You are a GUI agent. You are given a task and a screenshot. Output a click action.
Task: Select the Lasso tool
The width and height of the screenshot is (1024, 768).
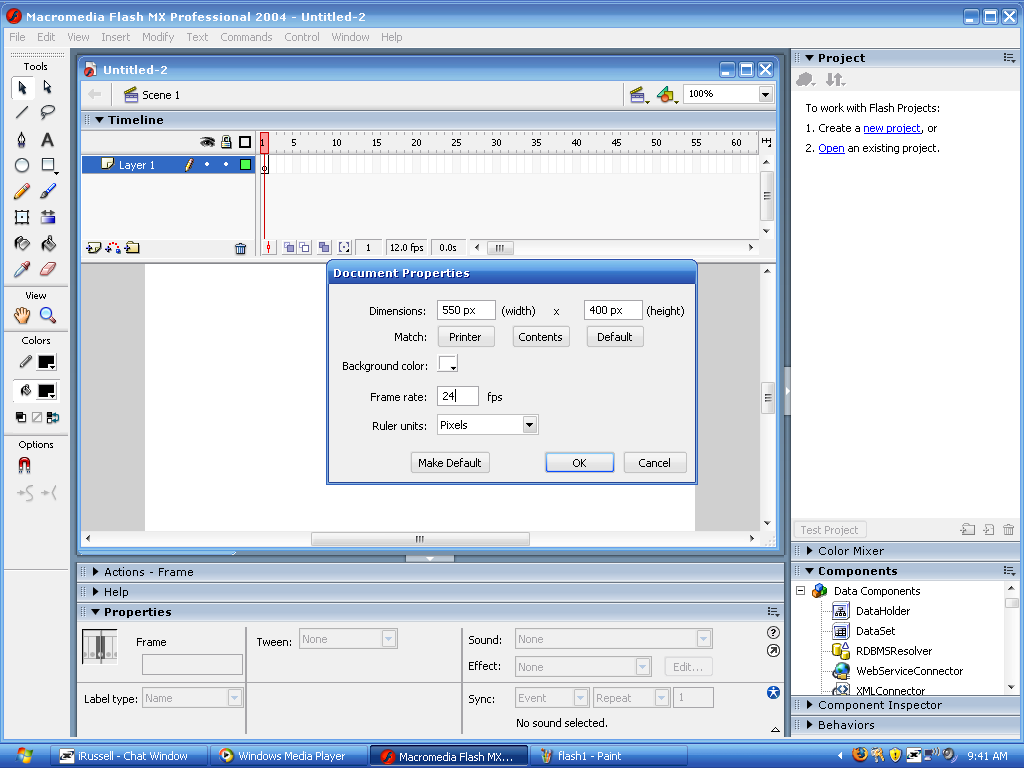47,113
